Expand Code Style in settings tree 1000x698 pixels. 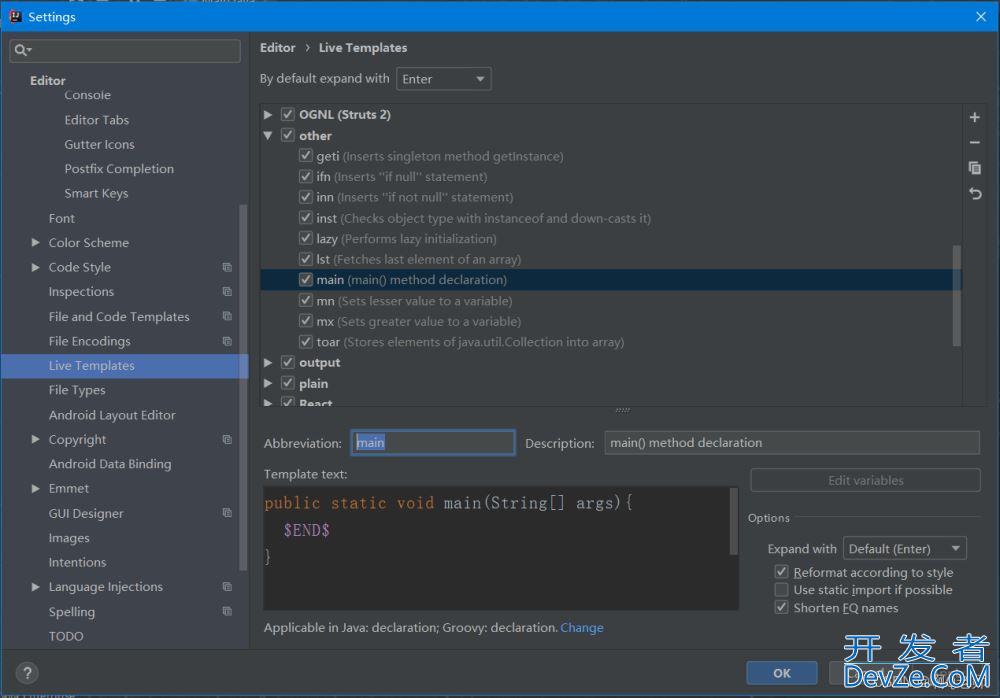click(36, 267)
